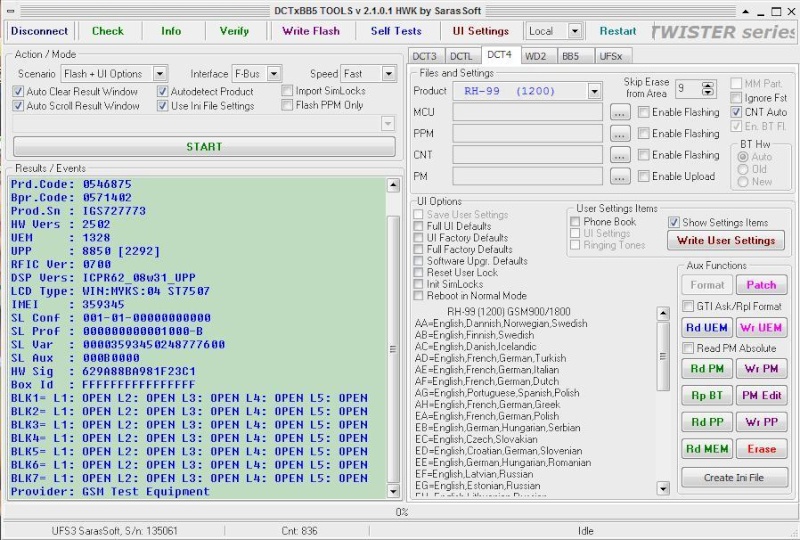Click the Info toolbar button

171,31
